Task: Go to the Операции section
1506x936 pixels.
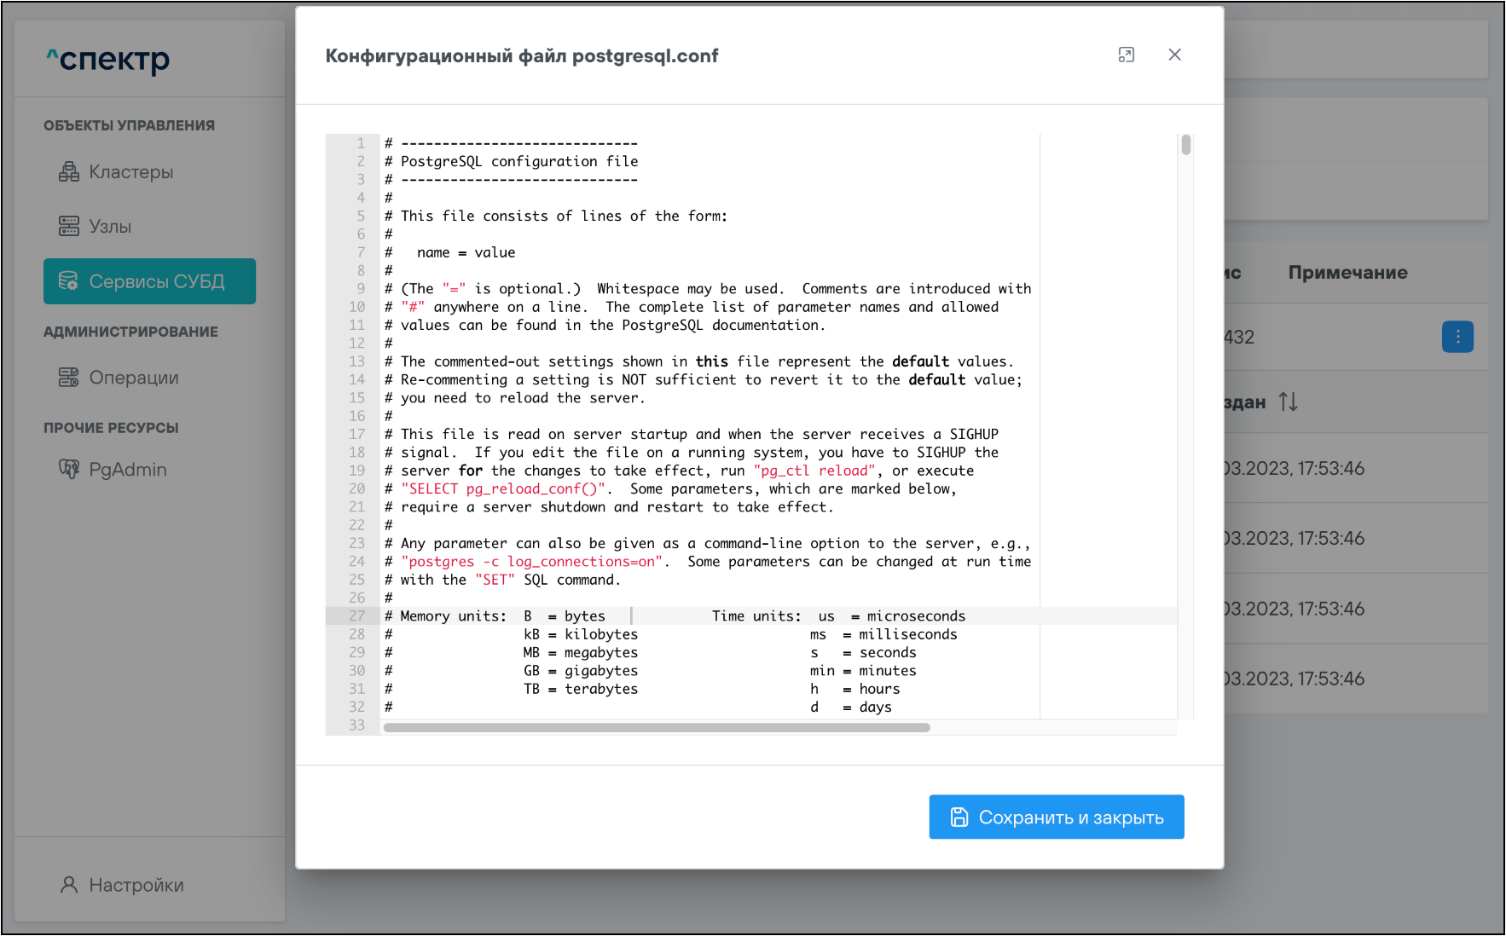Action: coord(134,377)
